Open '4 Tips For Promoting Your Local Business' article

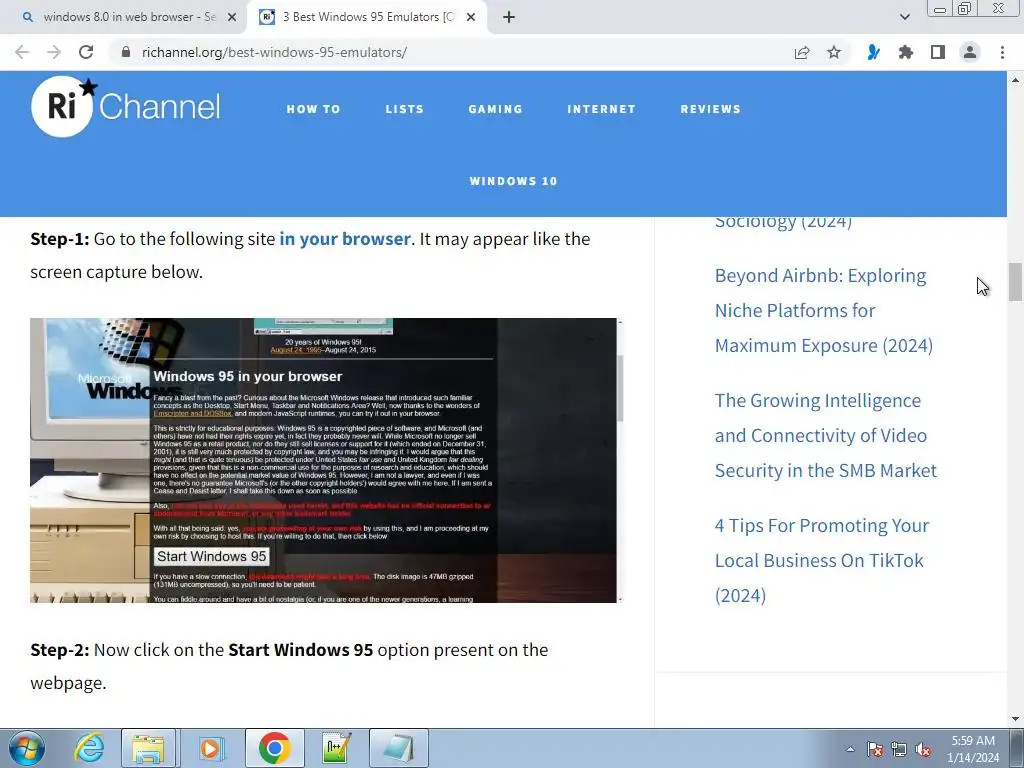coord(822,560)
